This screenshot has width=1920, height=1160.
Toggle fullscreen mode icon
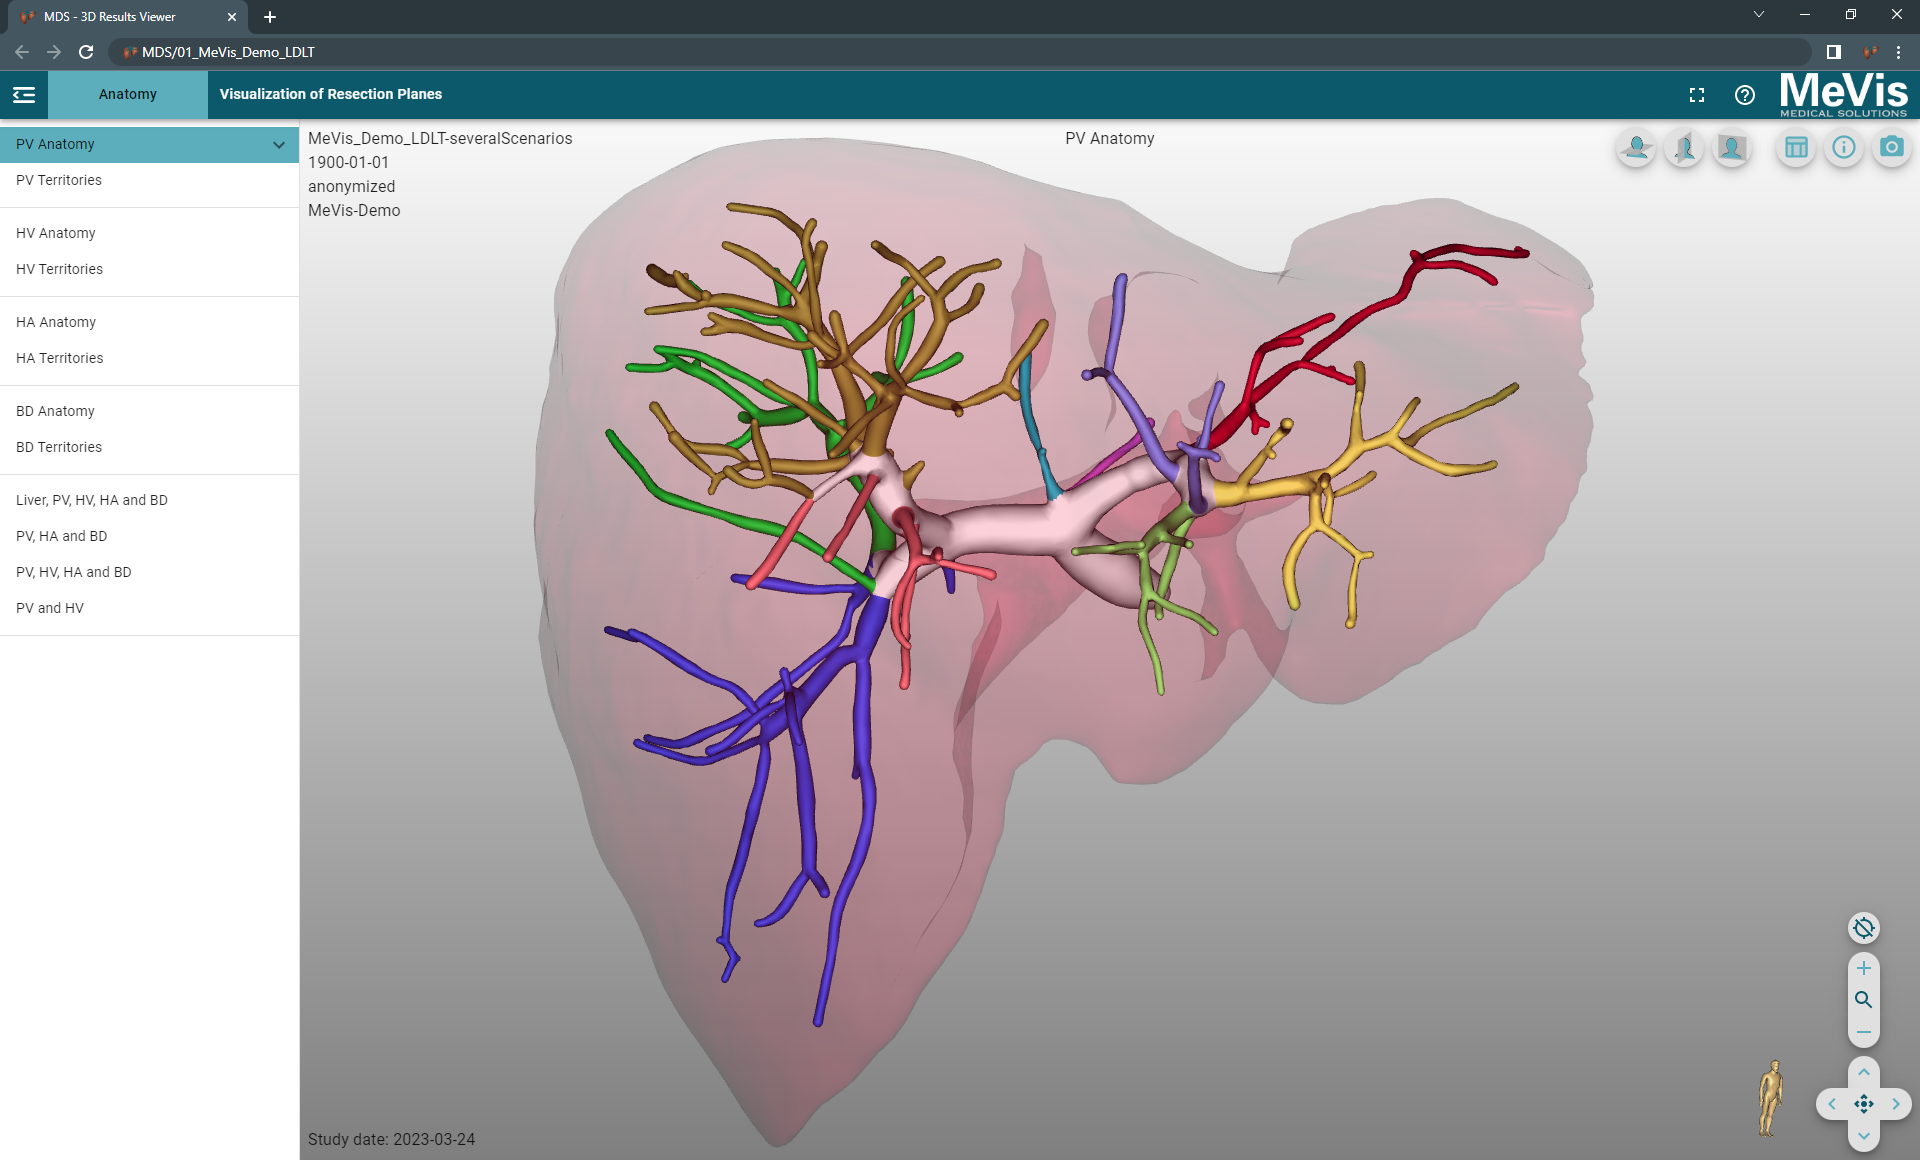pos(1697,95)
